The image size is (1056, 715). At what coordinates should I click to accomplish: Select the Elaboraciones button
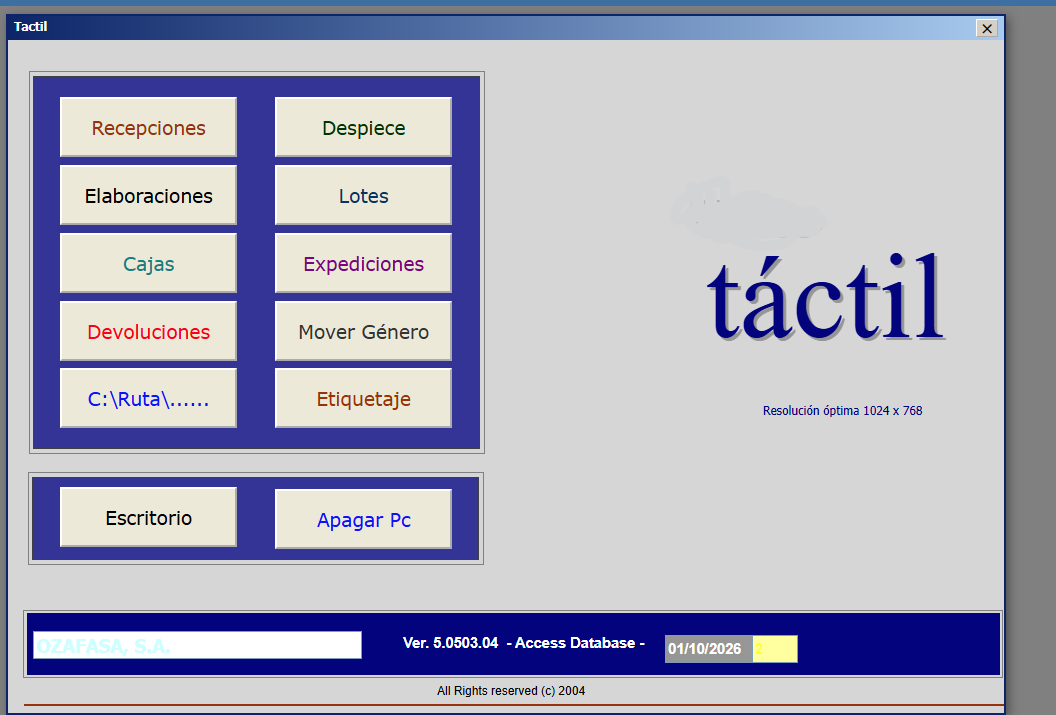pyautogui.click(x=148, y=195)
